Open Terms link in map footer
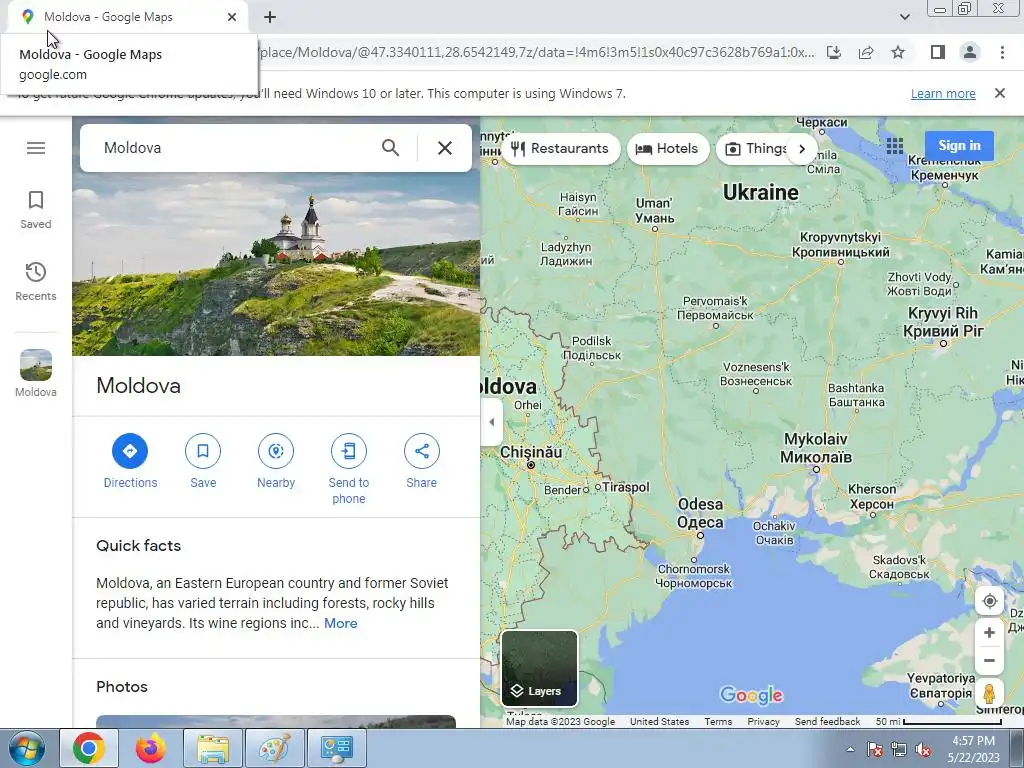The width and height of the screenshot is (1024, 768). point(718,722)
